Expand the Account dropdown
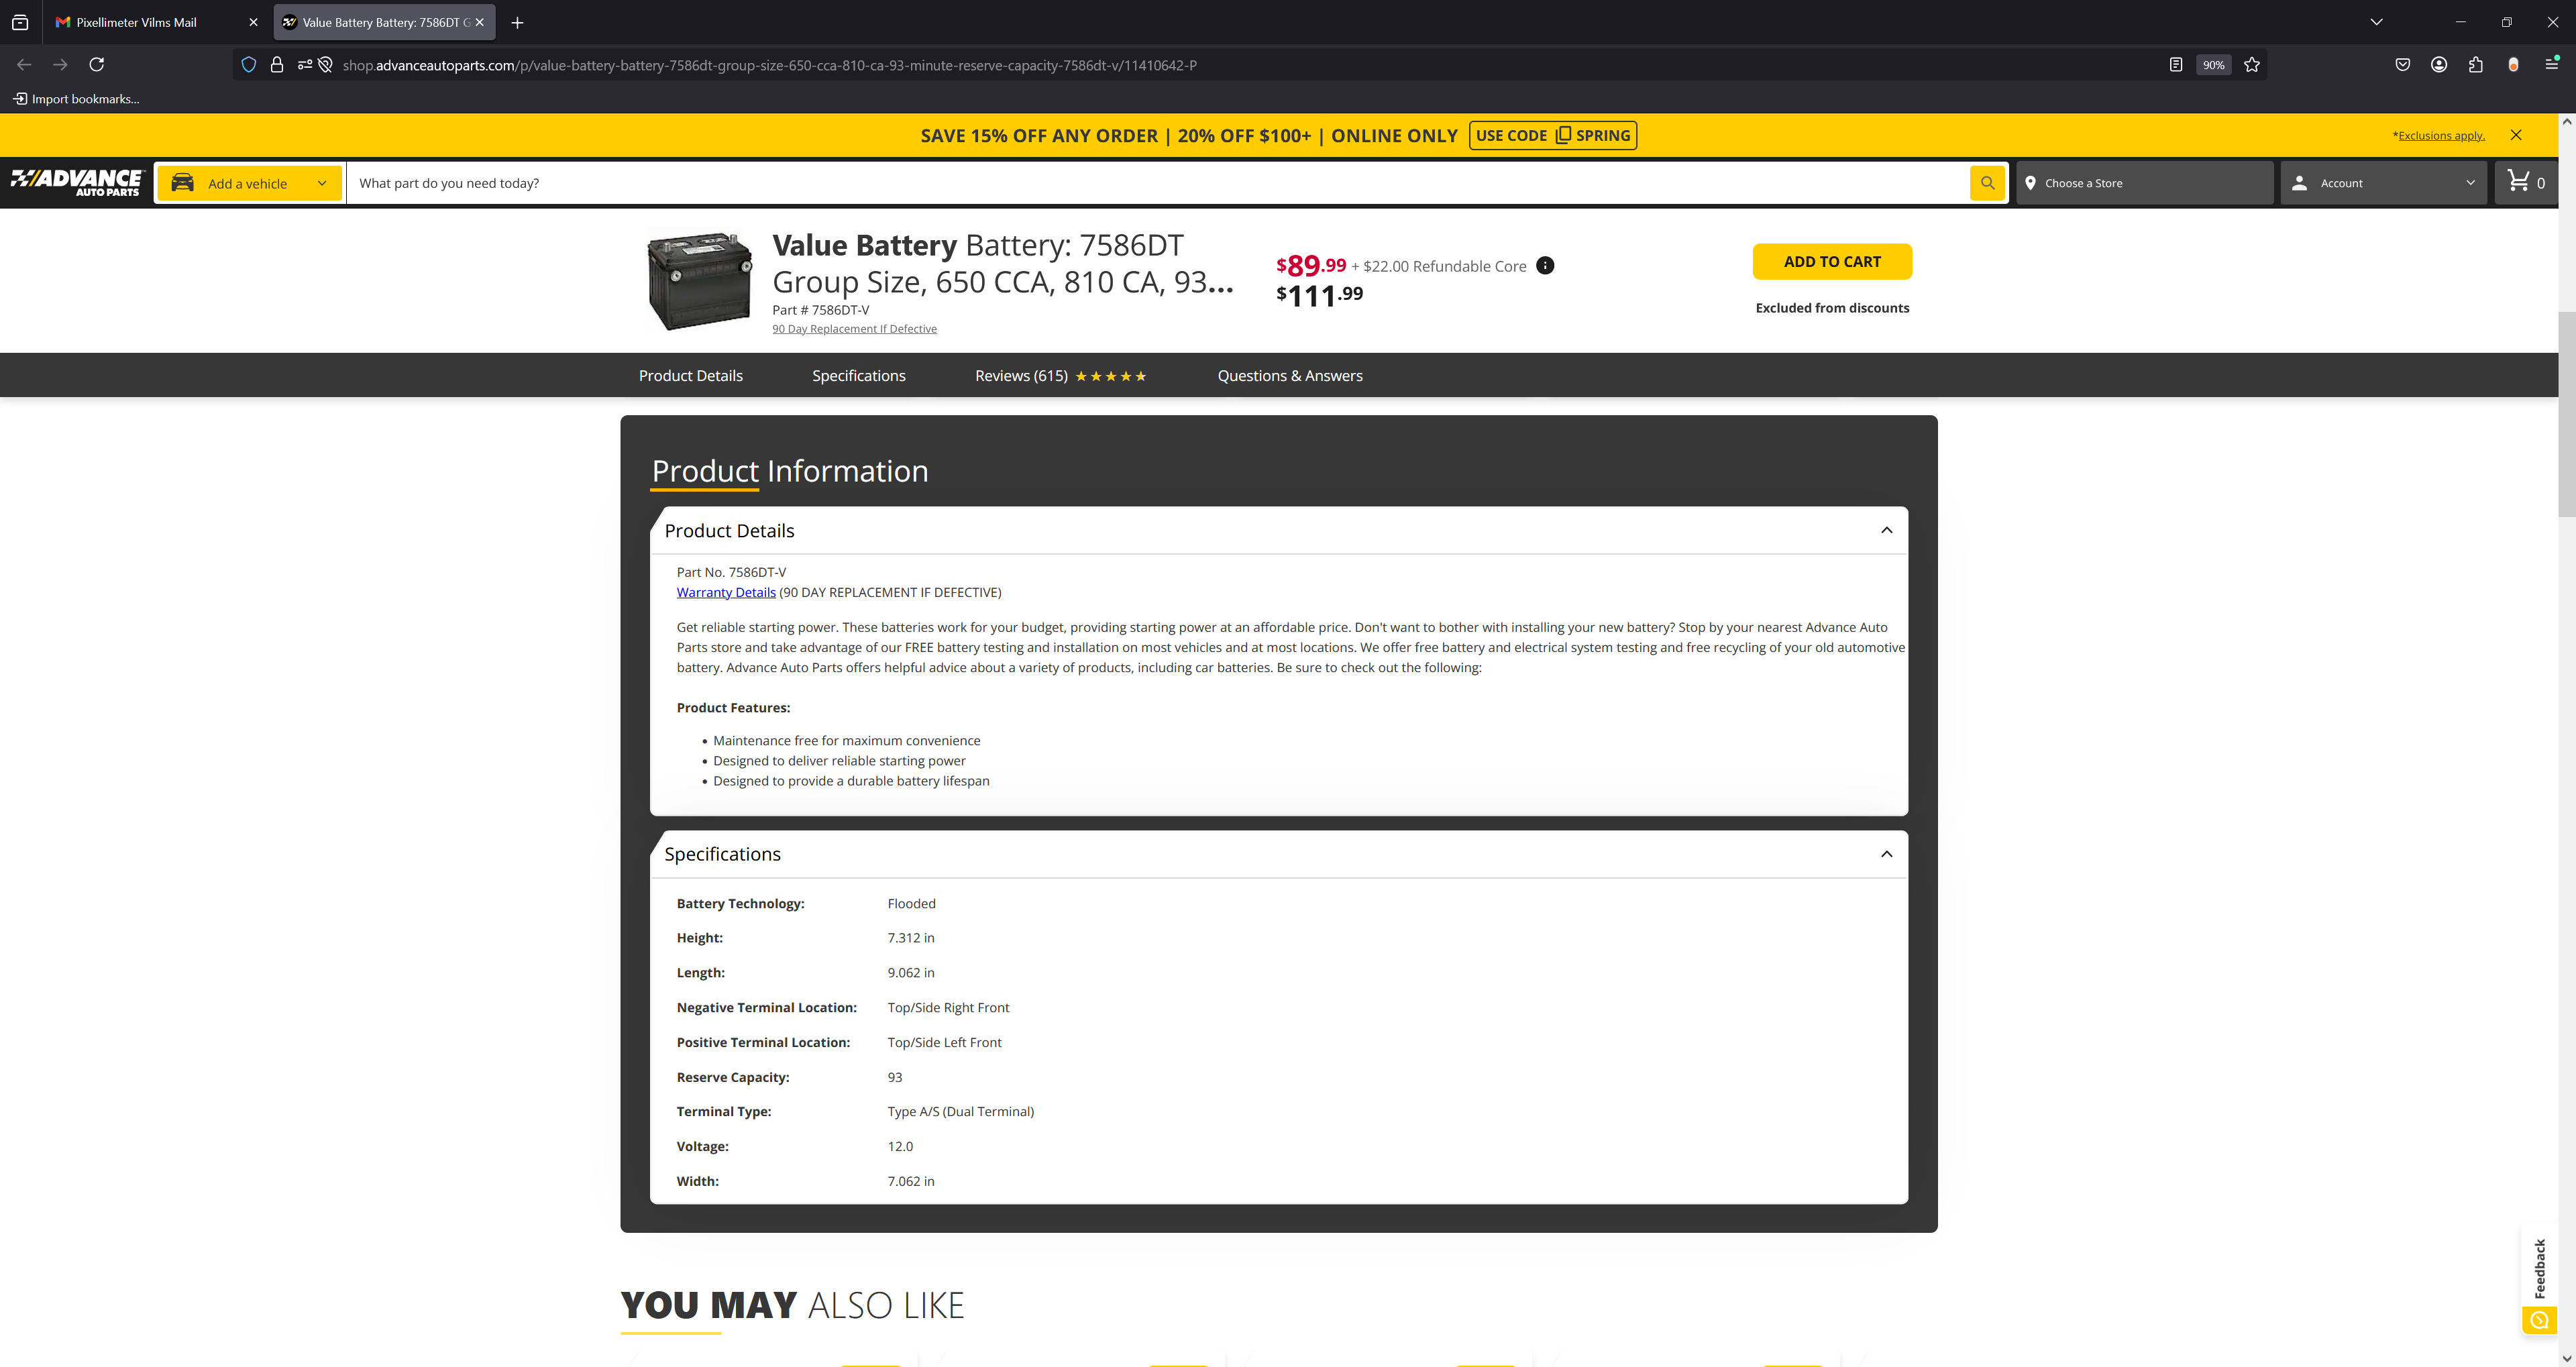2576x1367 pixels. [2383, 183]
